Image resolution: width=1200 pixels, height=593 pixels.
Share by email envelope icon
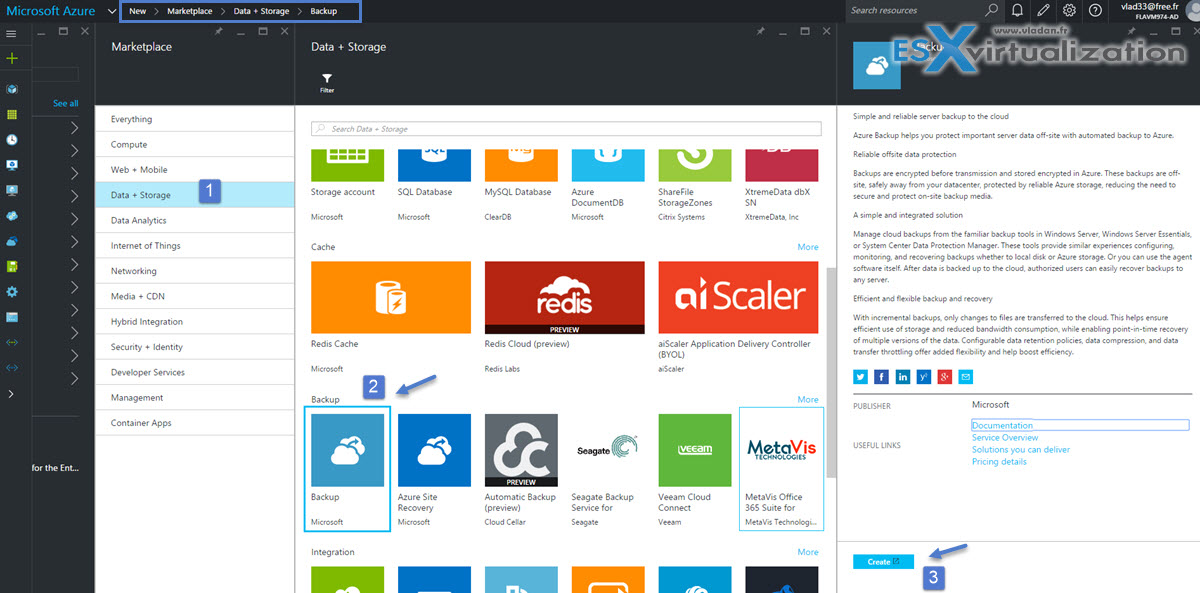pyautogui.click(x=965, y=376)
